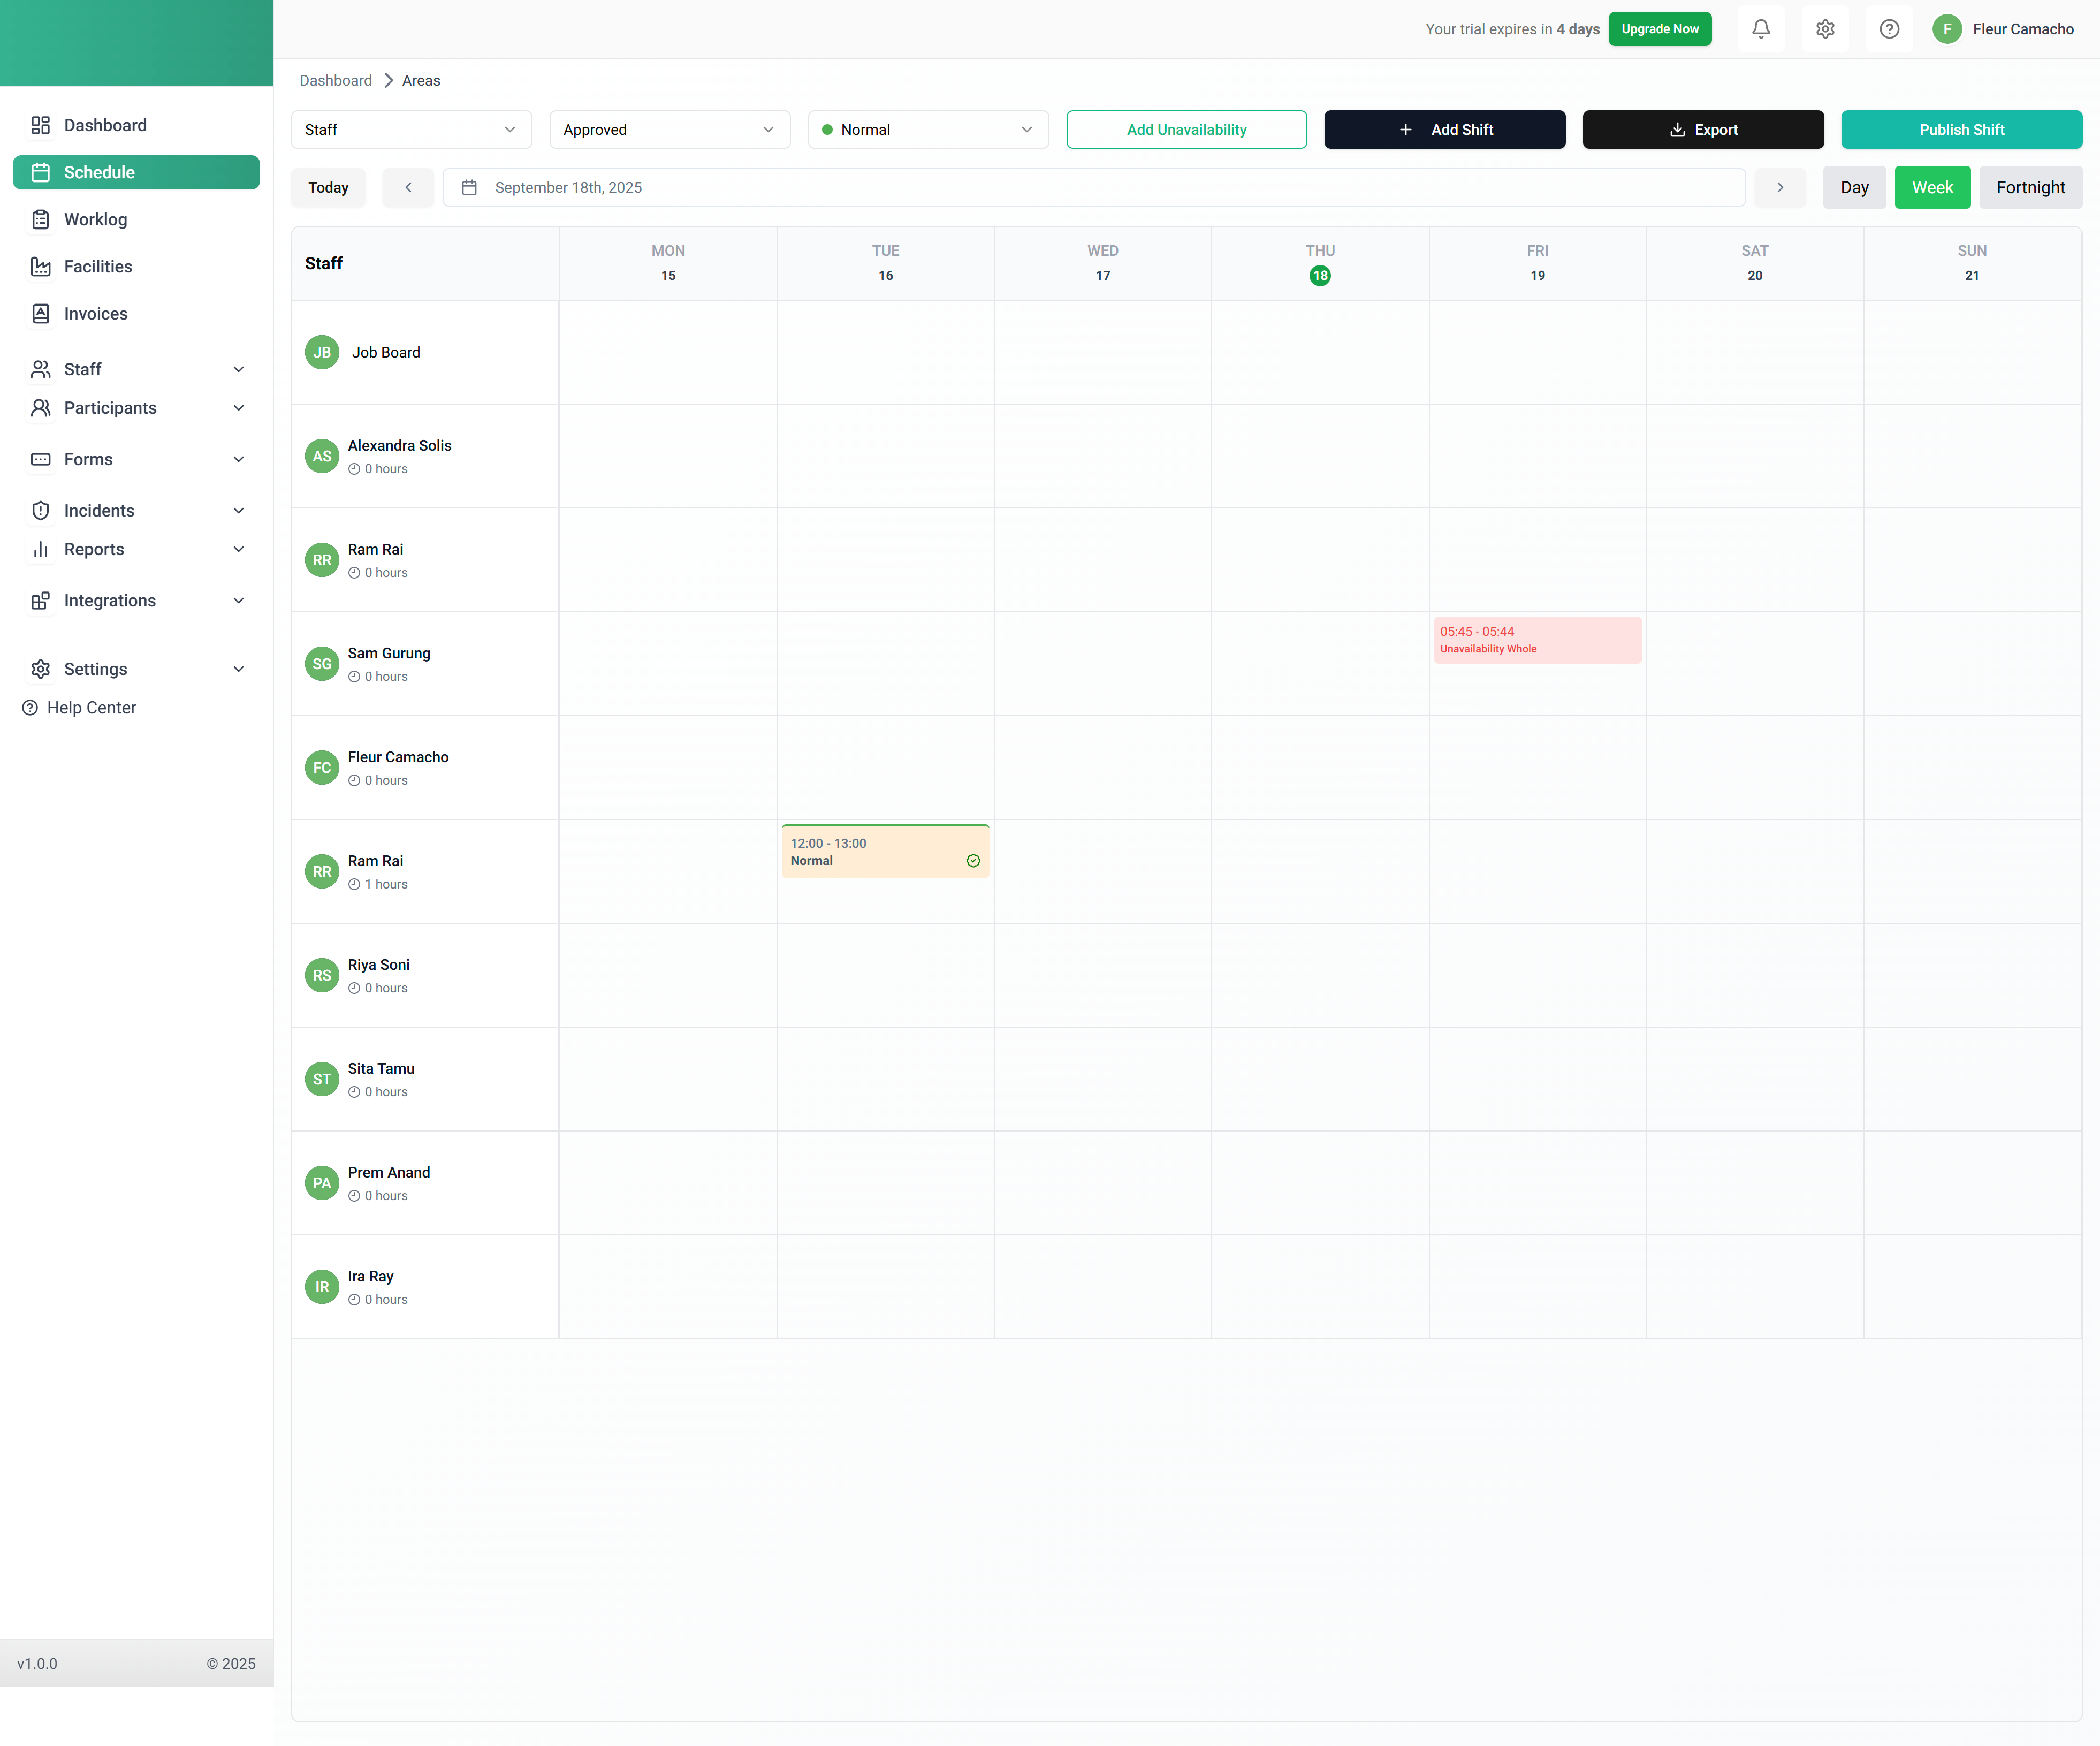Click the Publish Shift button
Image resolution: width=2100 pixels, height=1746 pixels.
pos(1961,130)
